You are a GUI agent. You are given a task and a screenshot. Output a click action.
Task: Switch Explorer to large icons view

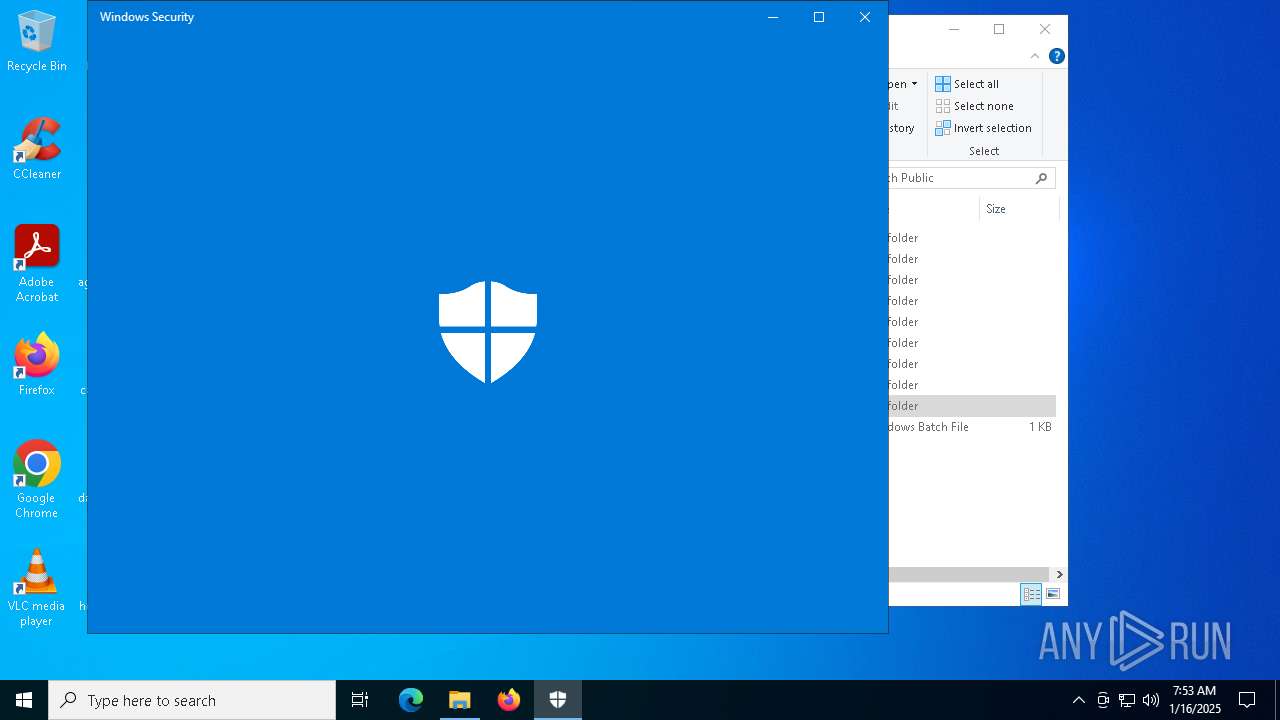(x=1053, y=594)
